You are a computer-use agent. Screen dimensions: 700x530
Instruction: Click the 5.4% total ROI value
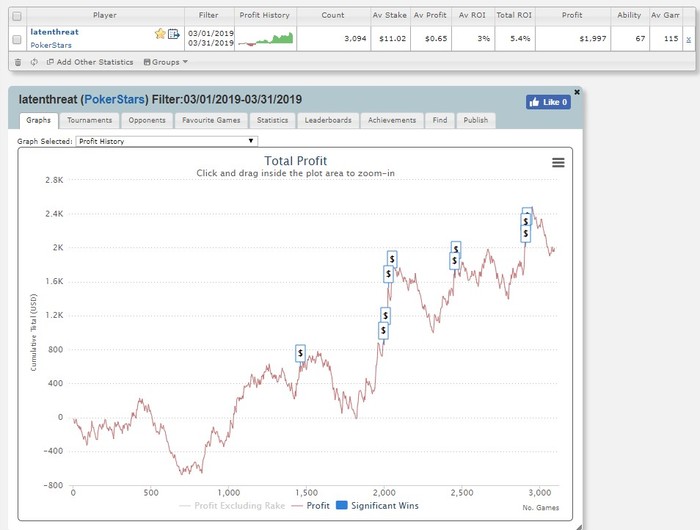(520, 39)
